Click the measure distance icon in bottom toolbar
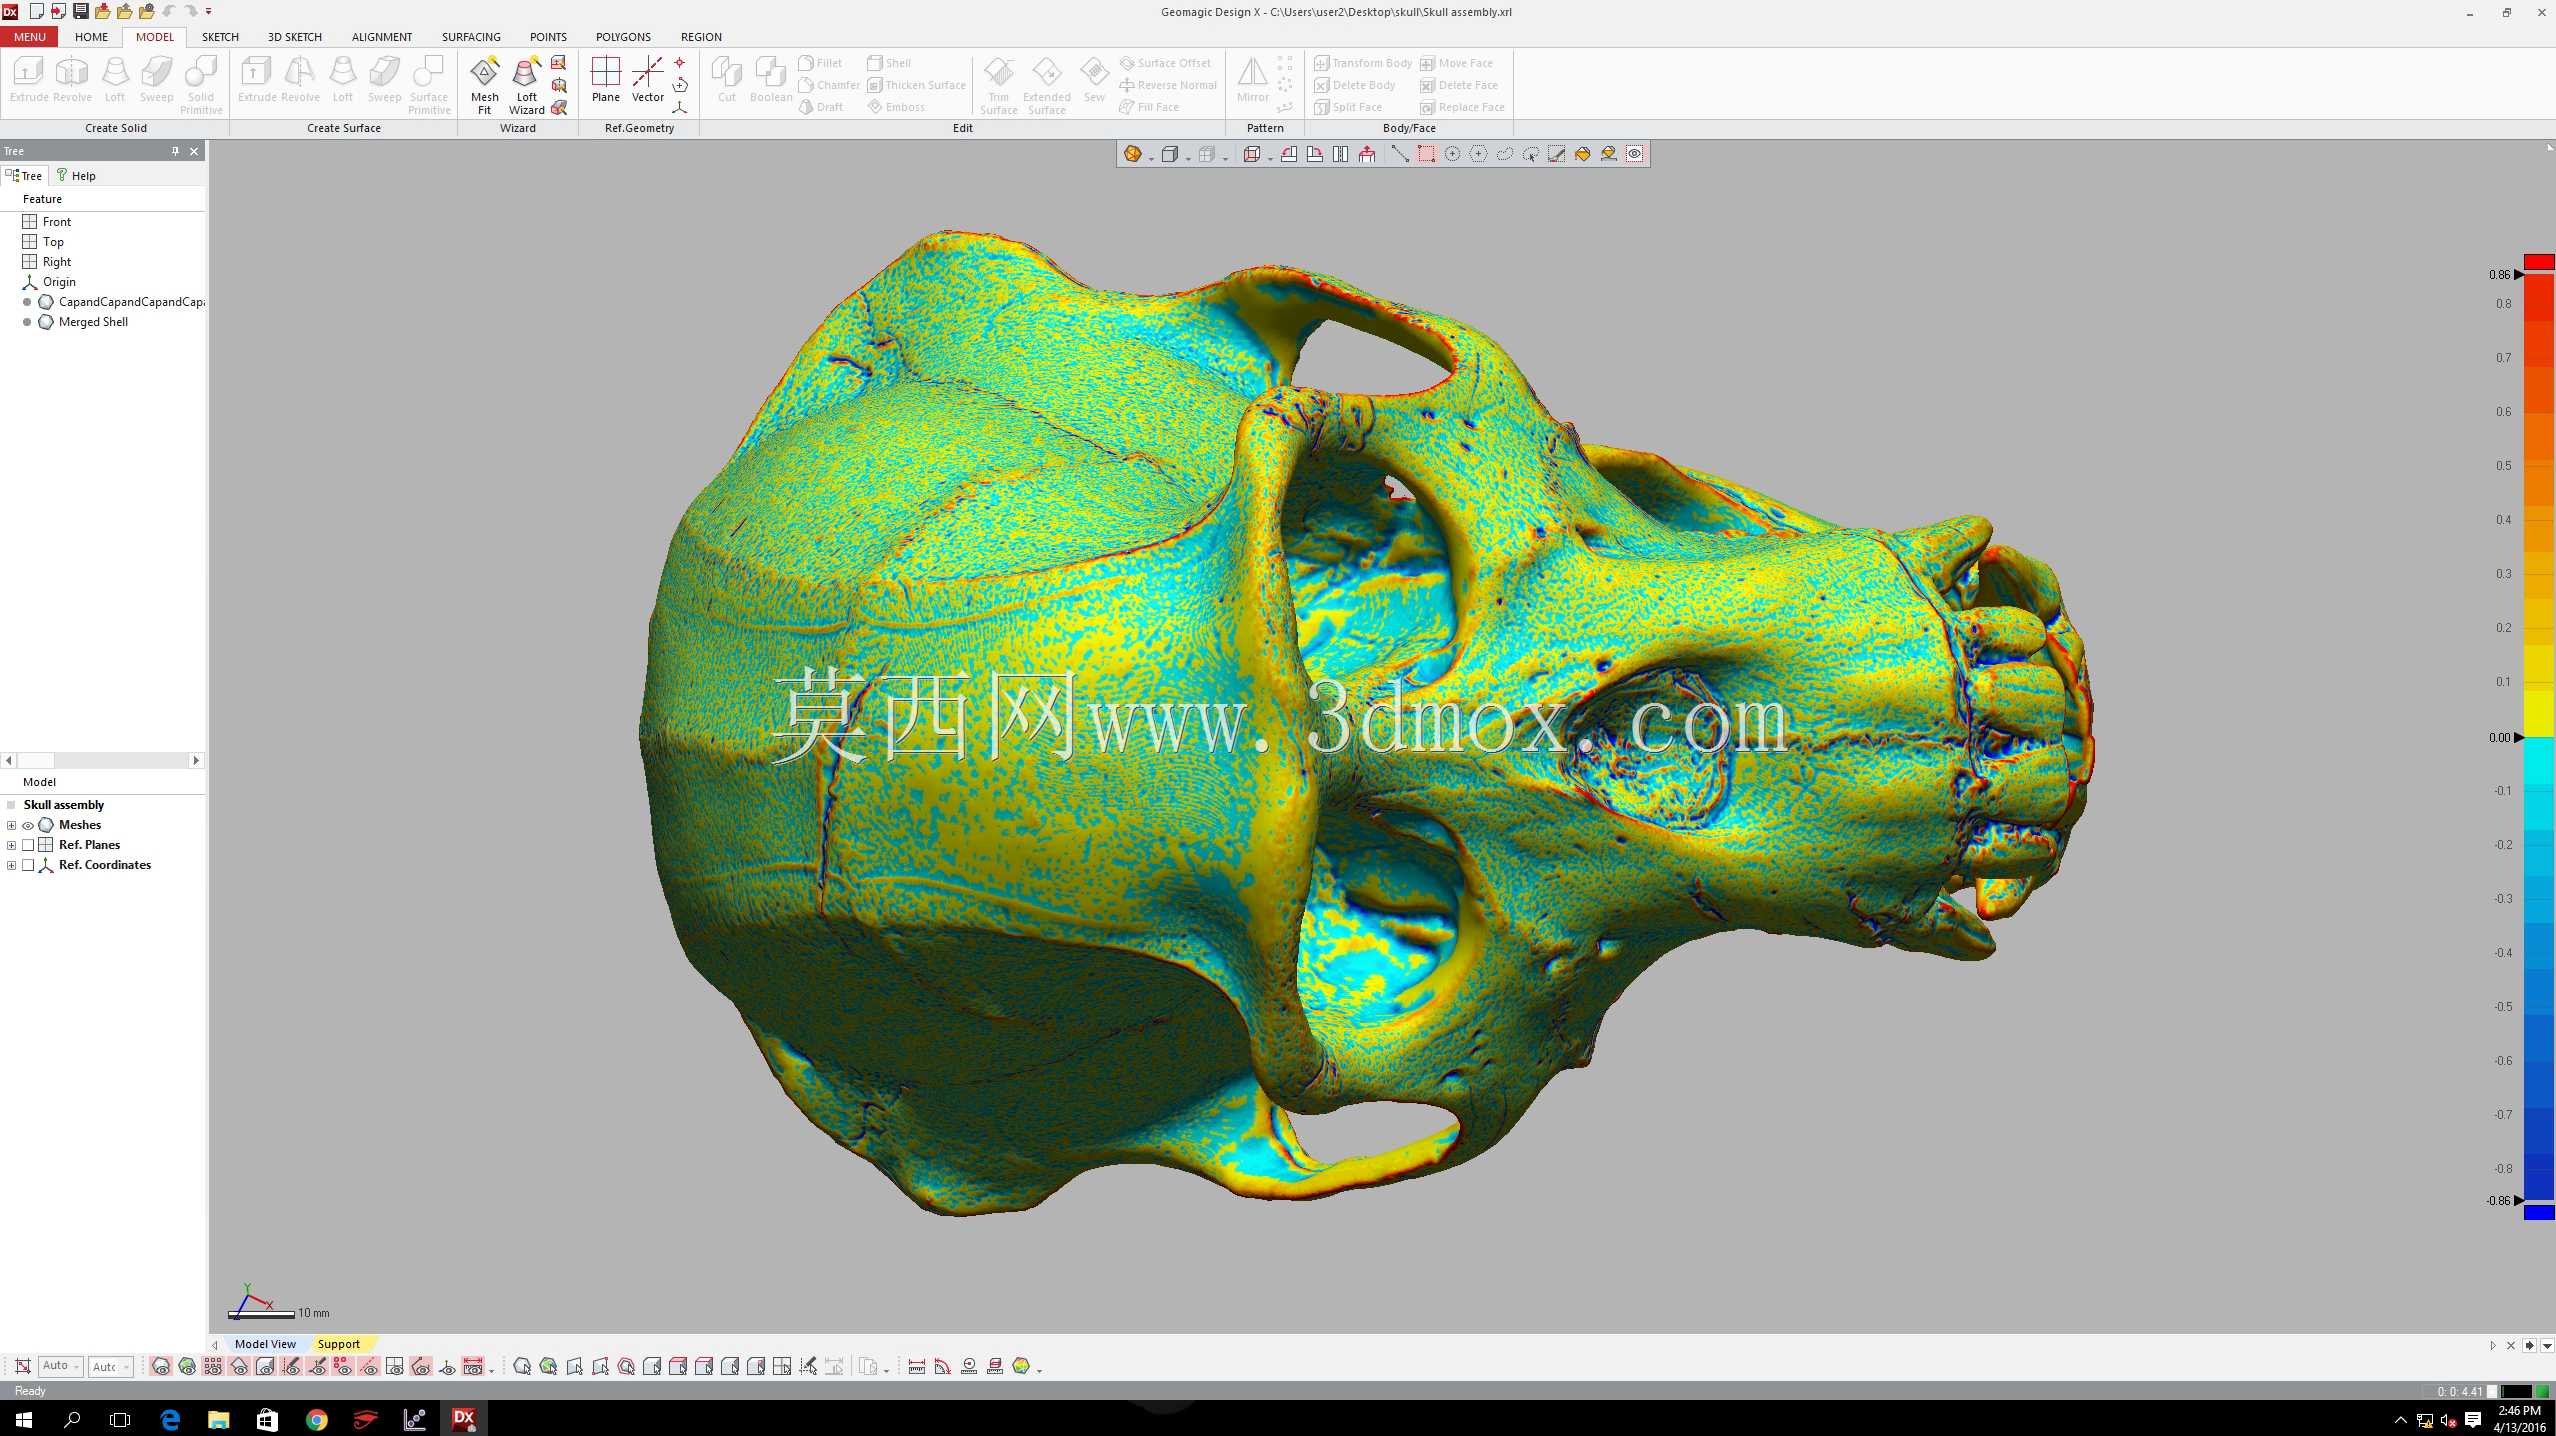 [916, 1366]
